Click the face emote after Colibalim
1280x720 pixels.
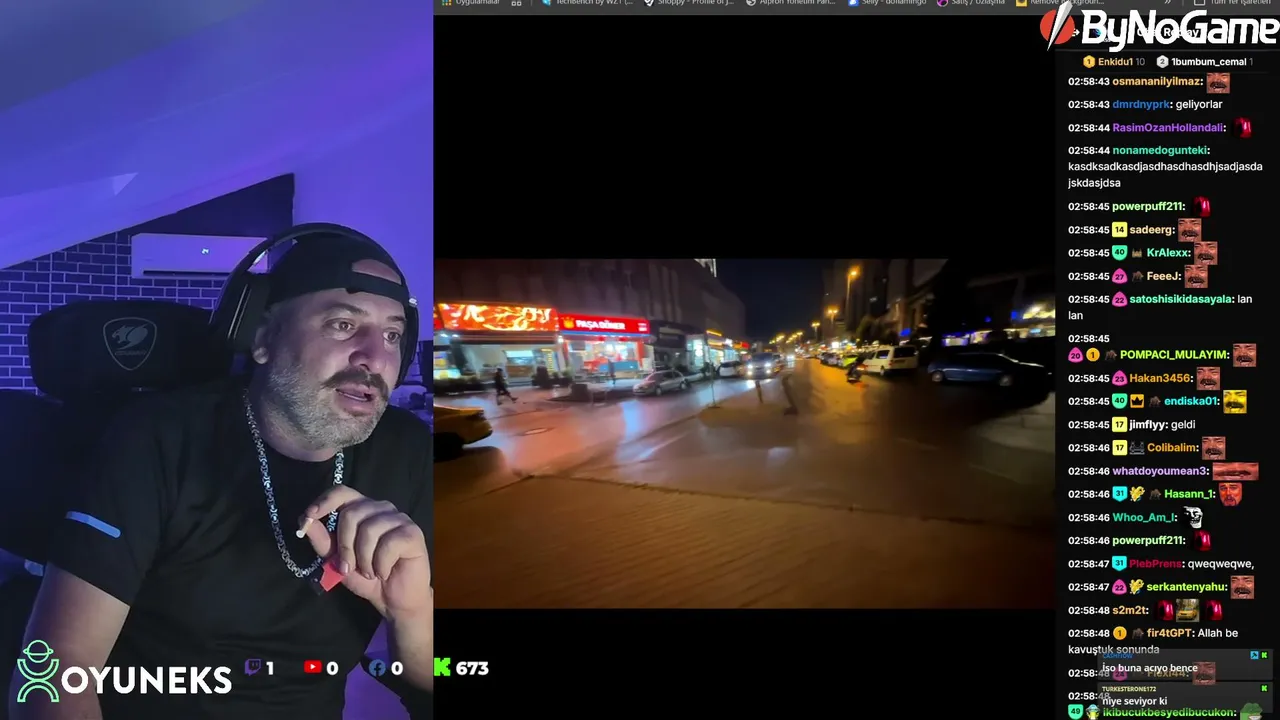(1213, 448)
